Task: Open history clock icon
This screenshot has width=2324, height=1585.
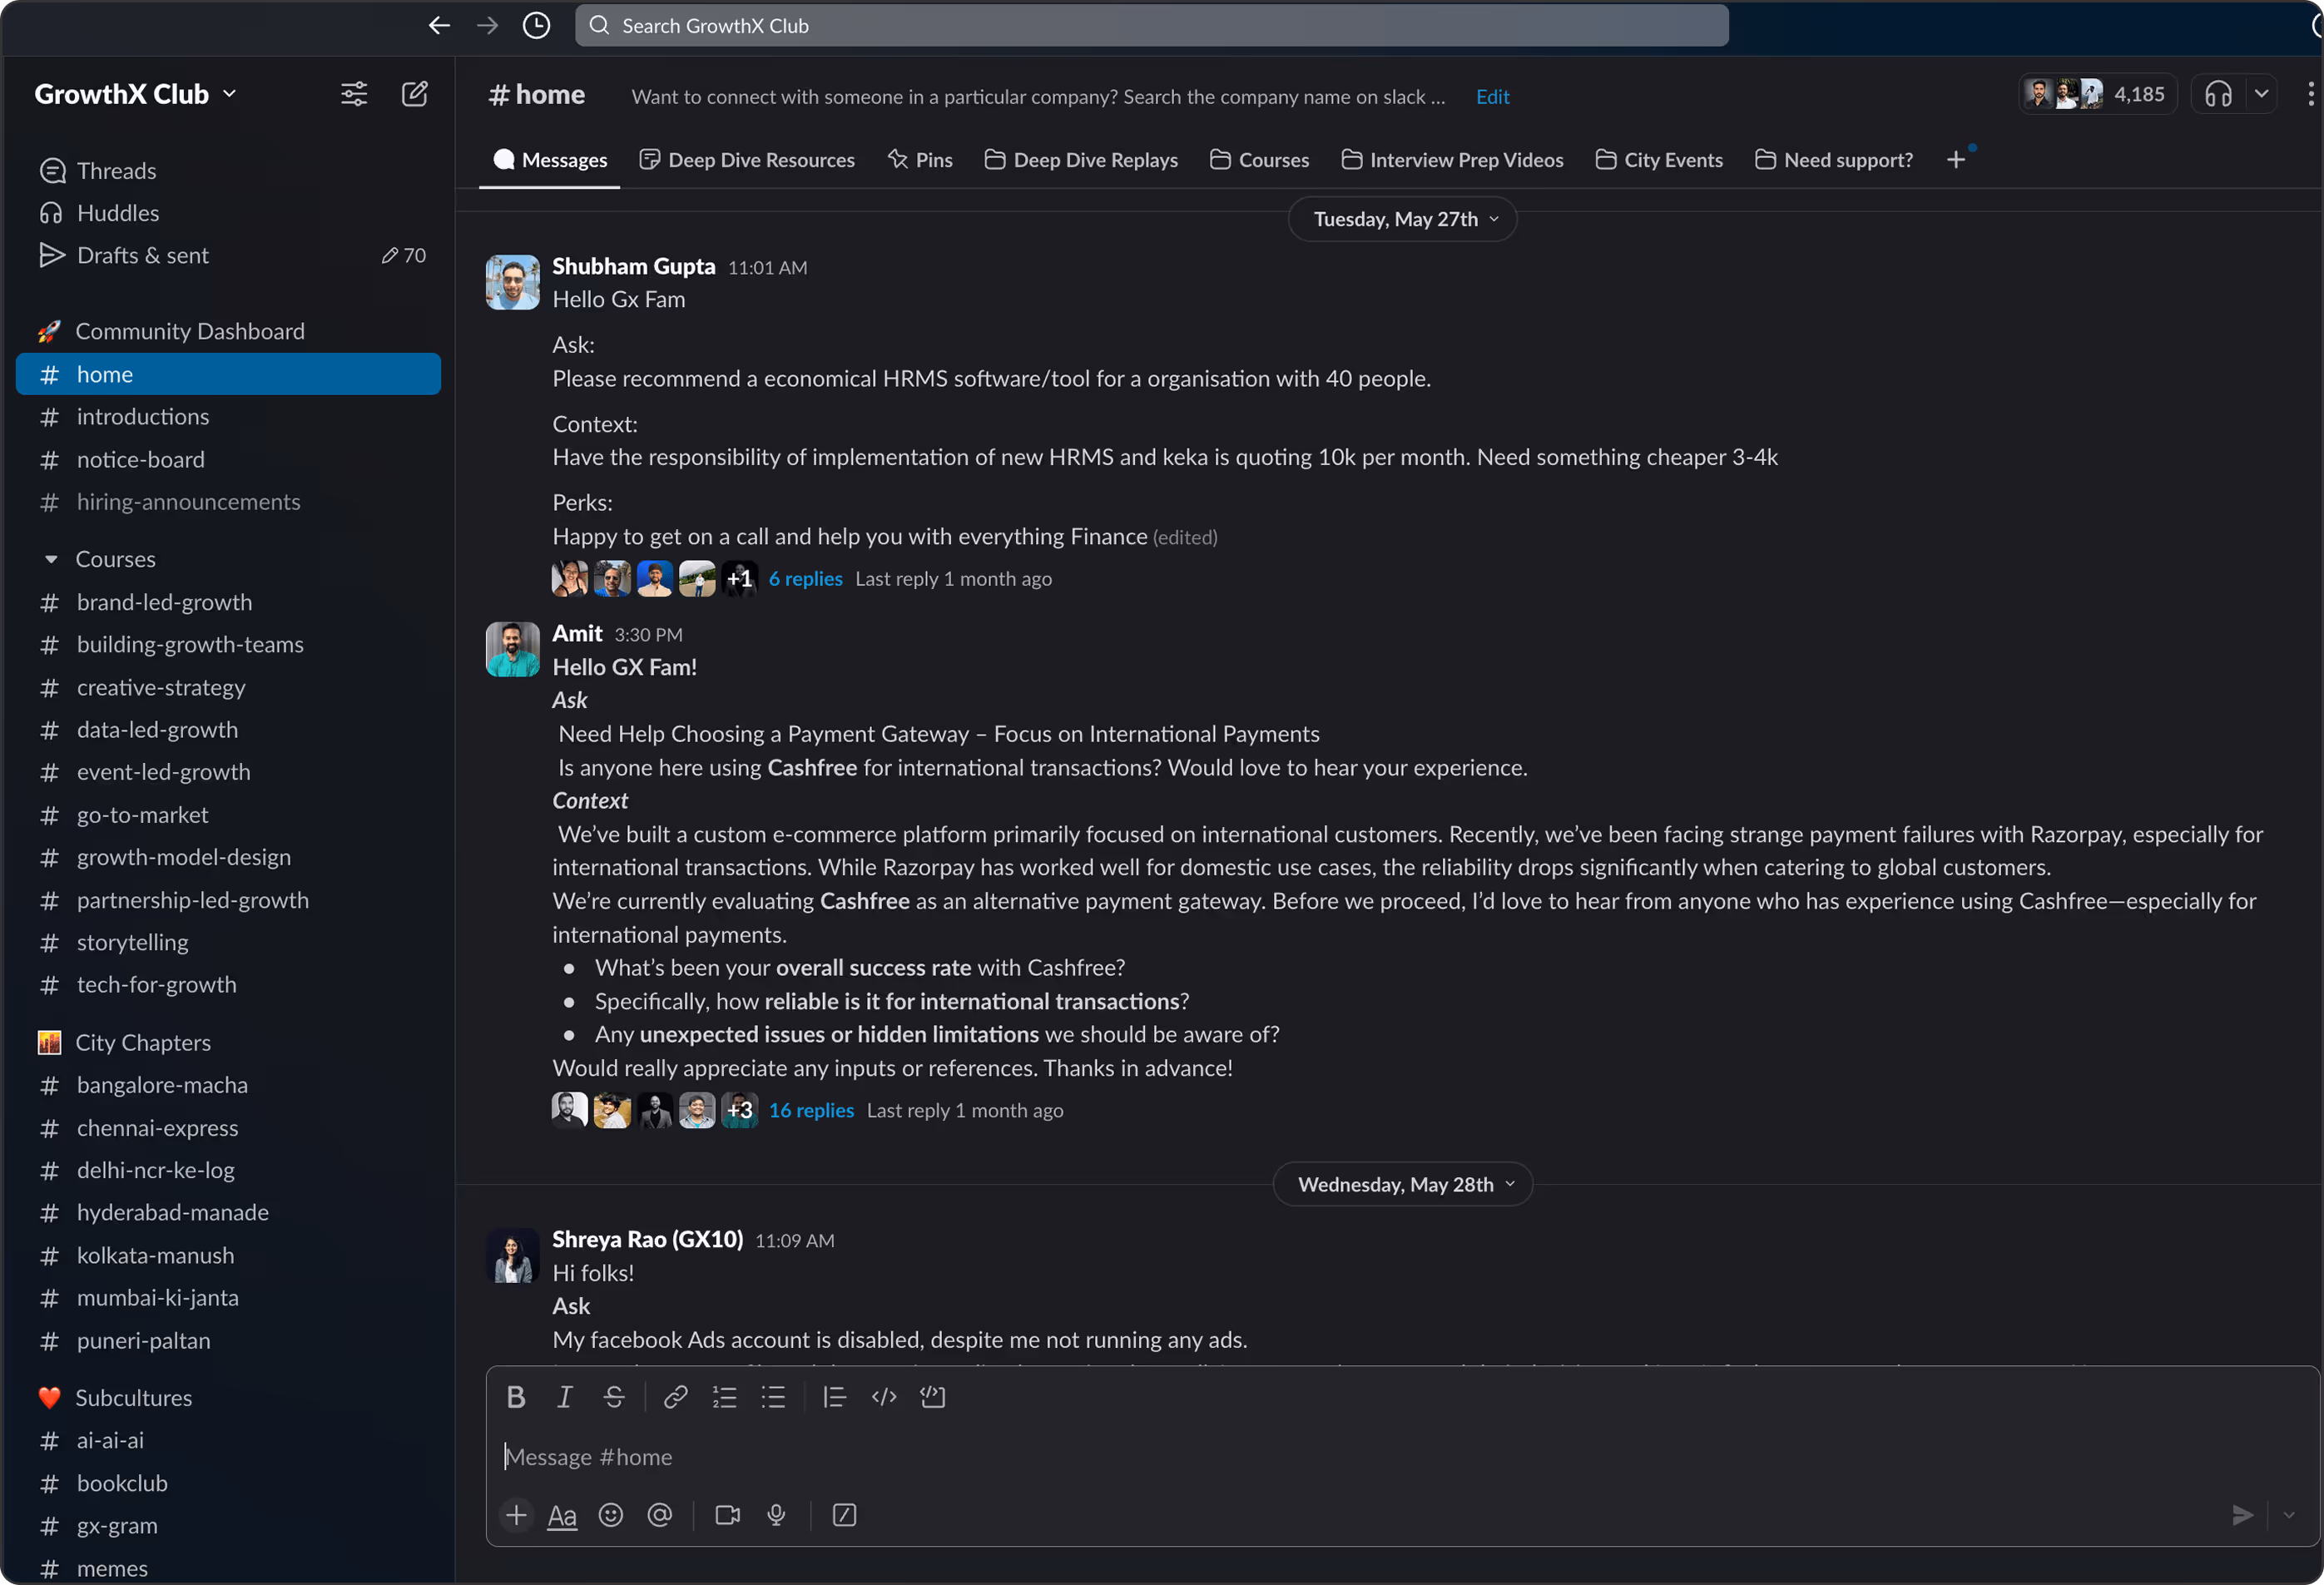Action: pos(536,26)
